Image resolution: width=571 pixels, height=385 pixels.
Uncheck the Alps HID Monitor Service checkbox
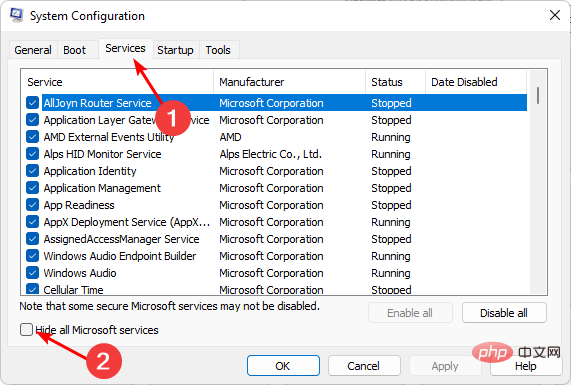[x=32, y=154]
